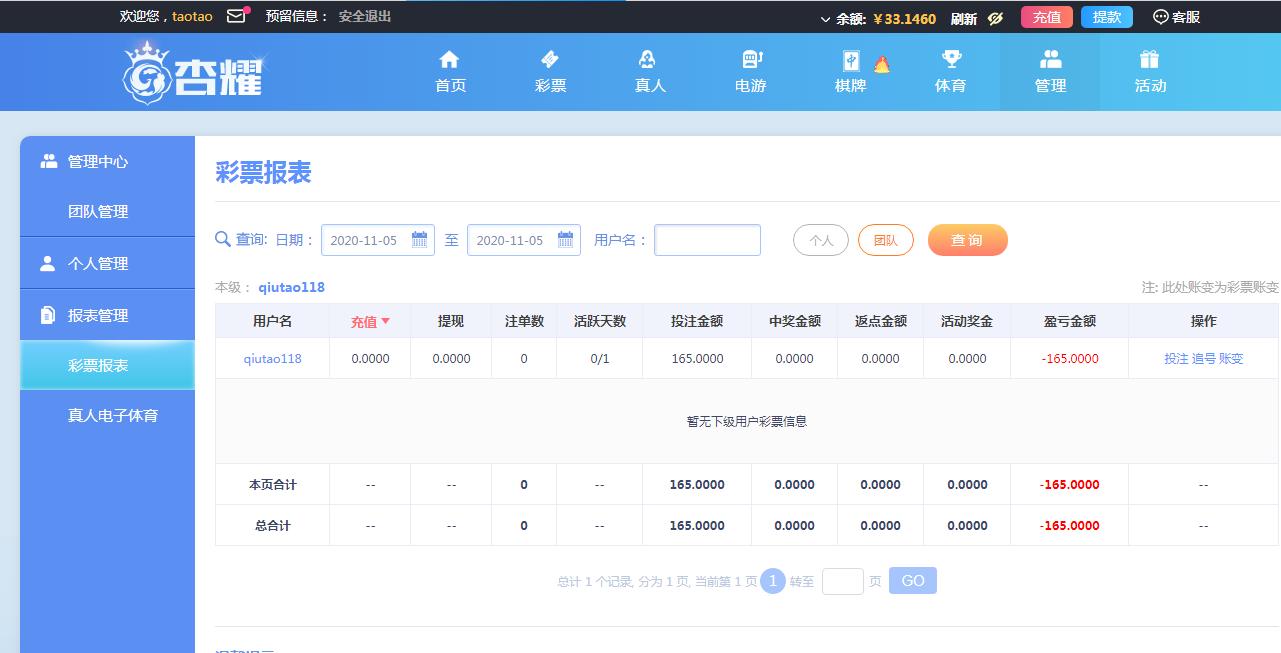Click the 暂无下级用户彩票信息 message

click(x=747, y=421)
